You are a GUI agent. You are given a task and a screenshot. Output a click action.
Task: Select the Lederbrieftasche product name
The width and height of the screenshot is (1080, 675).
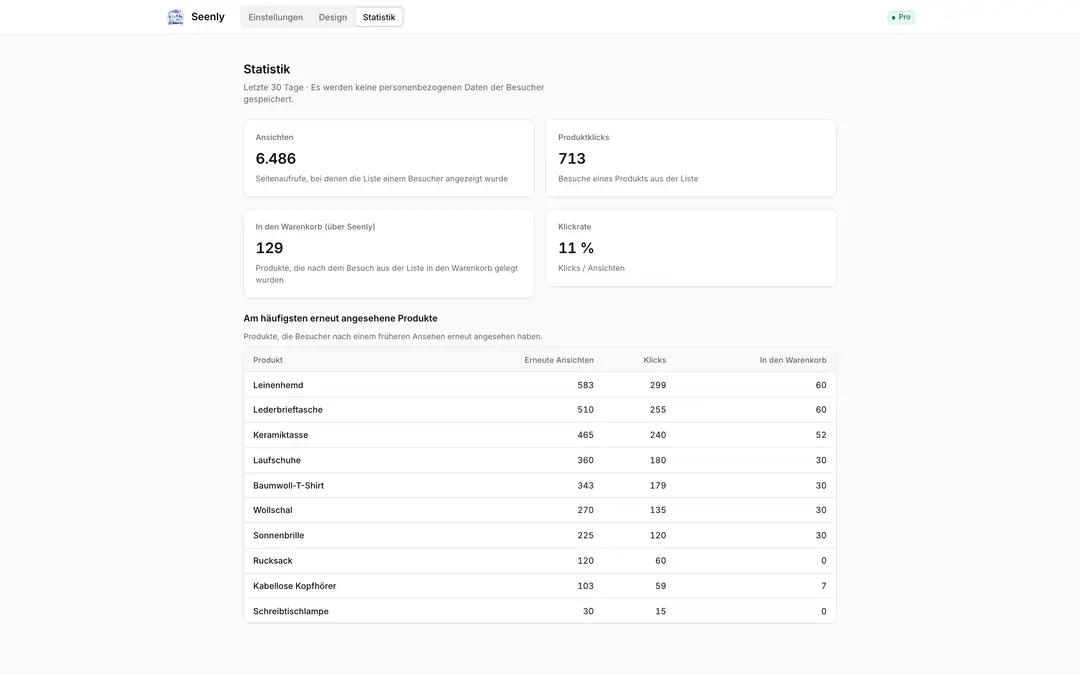288,410
